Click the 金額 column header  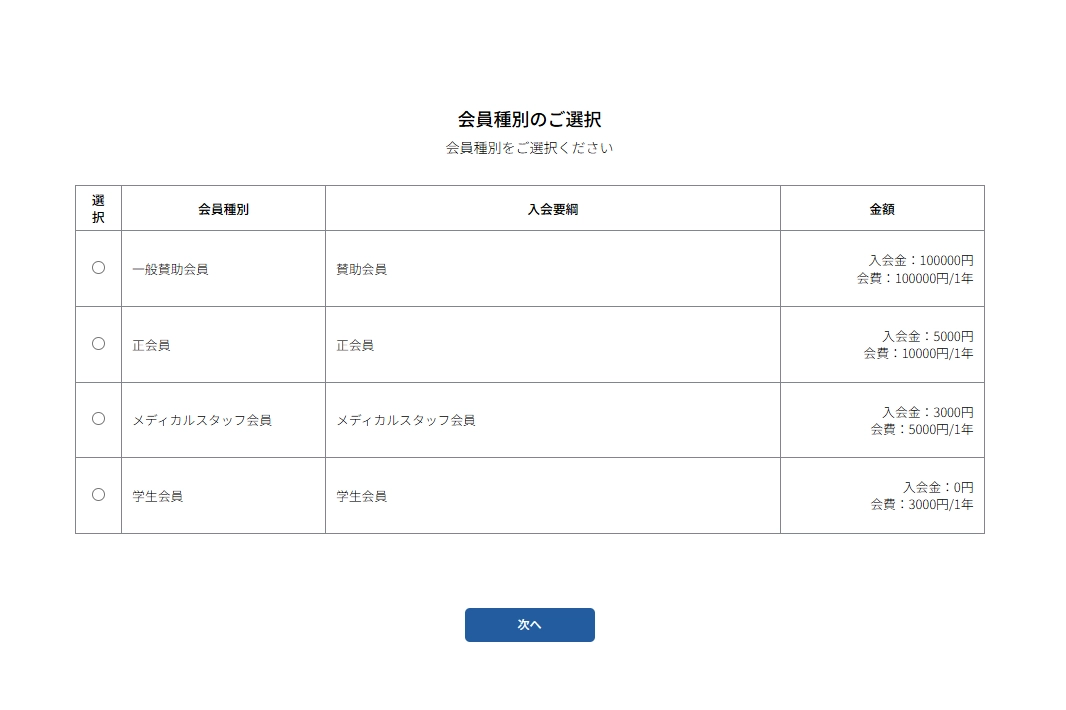coord(881,209)
